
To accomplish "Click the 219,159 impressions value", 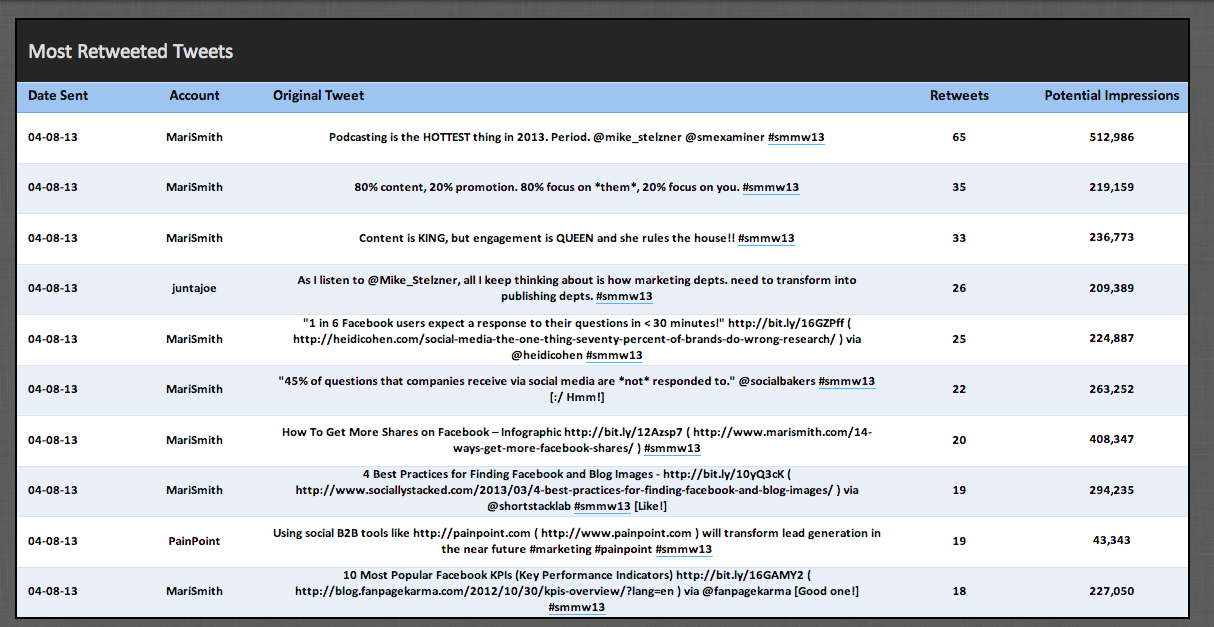I will pyautogui.click(x=1112, y=188).
